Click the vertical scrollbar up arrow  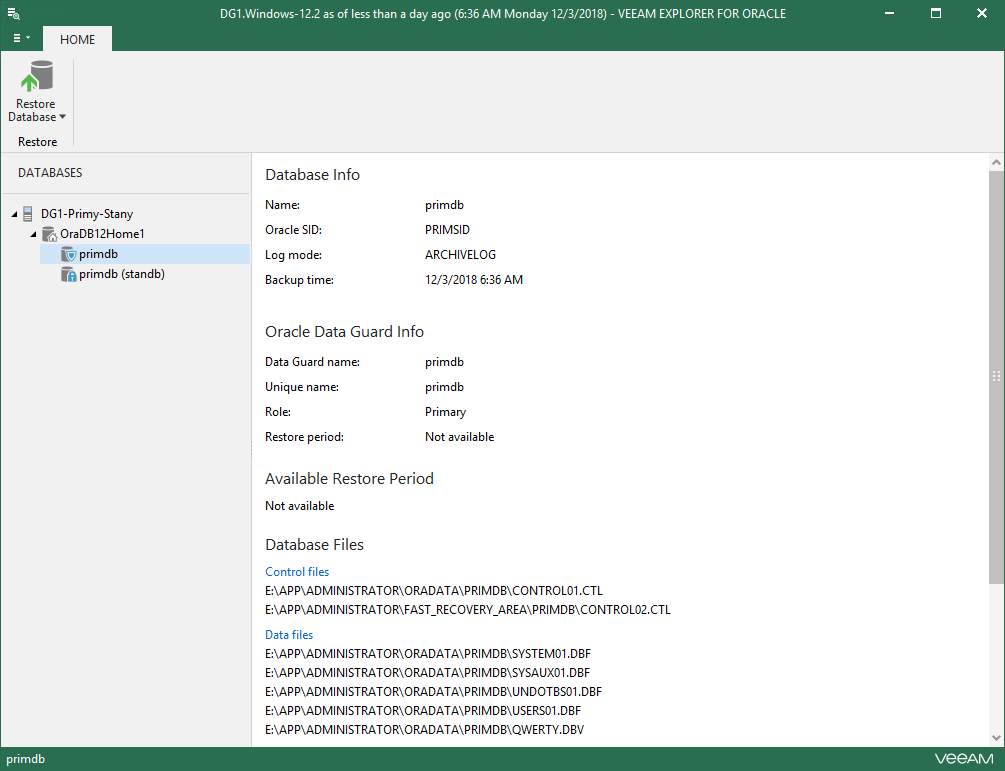click(996, 162)
